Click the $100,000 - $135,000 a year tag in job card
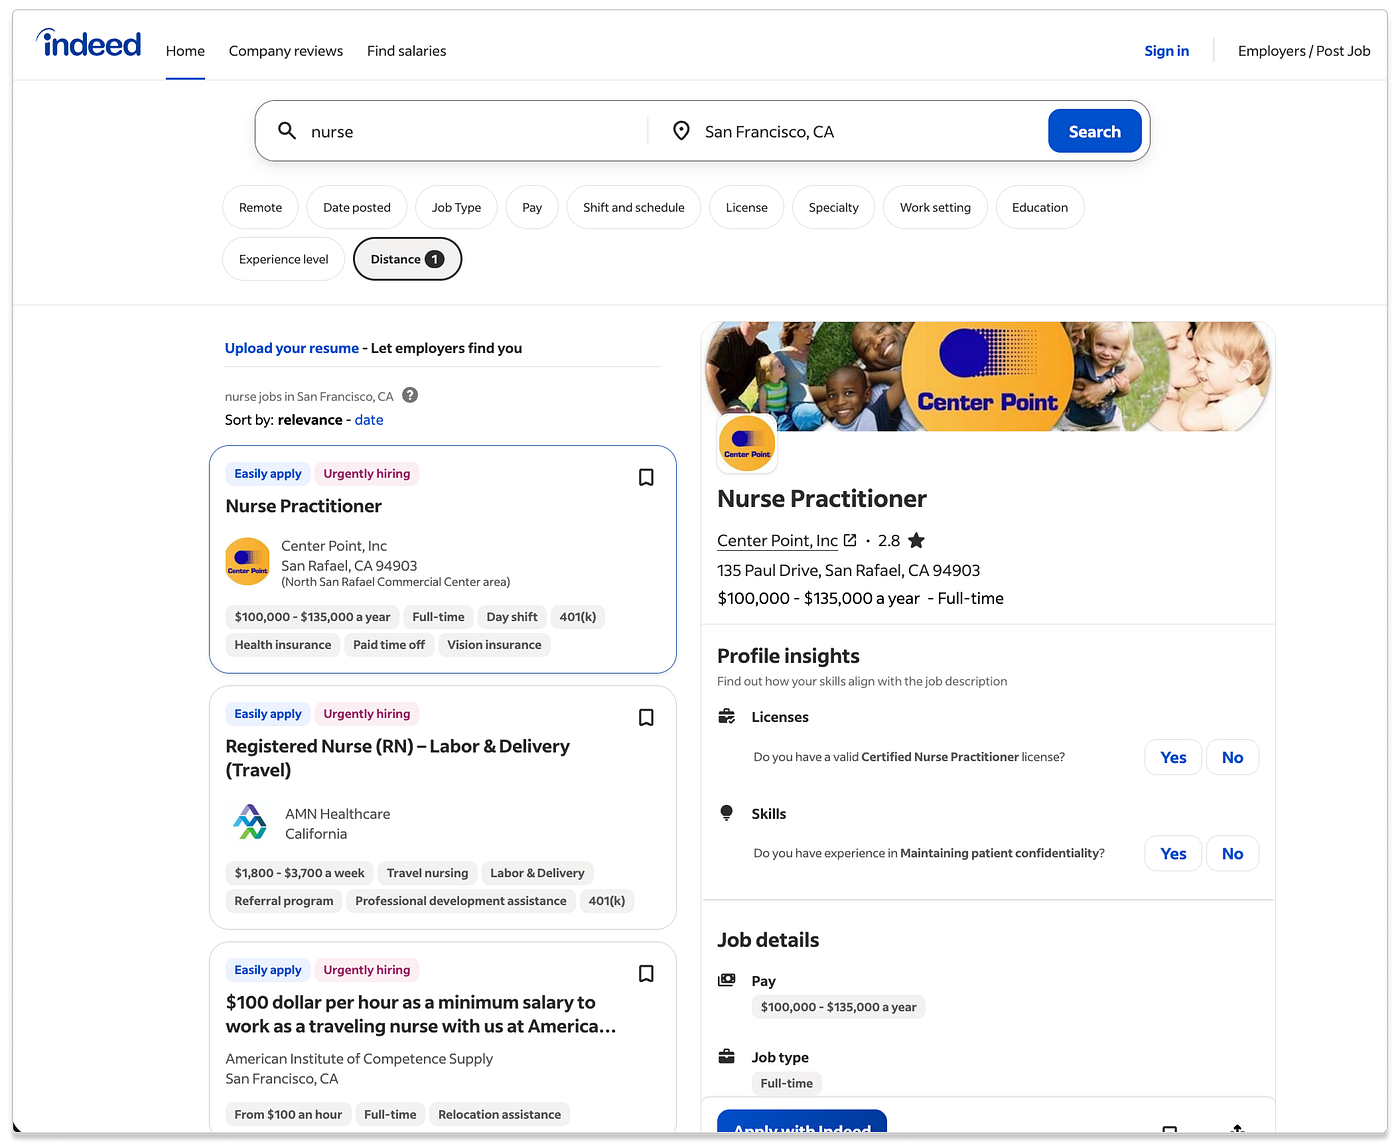This screenshot has height=1144, width=1400. tap(312, 617)
